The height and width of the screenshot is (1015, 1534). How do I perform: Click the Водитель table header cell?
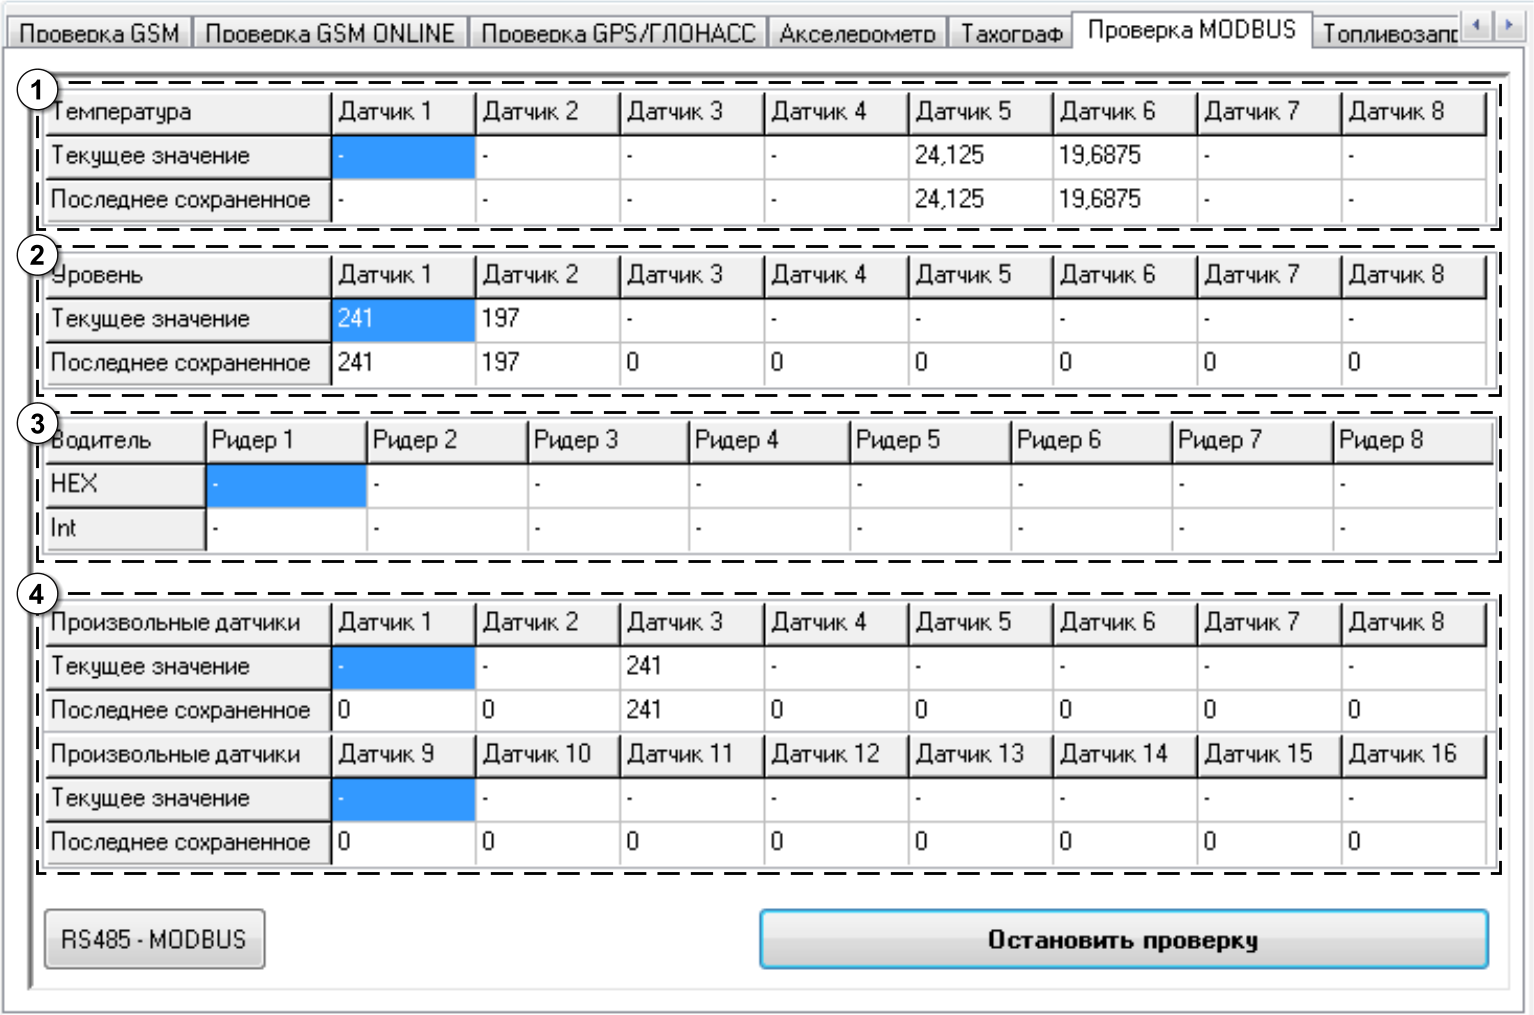(125, 440)
